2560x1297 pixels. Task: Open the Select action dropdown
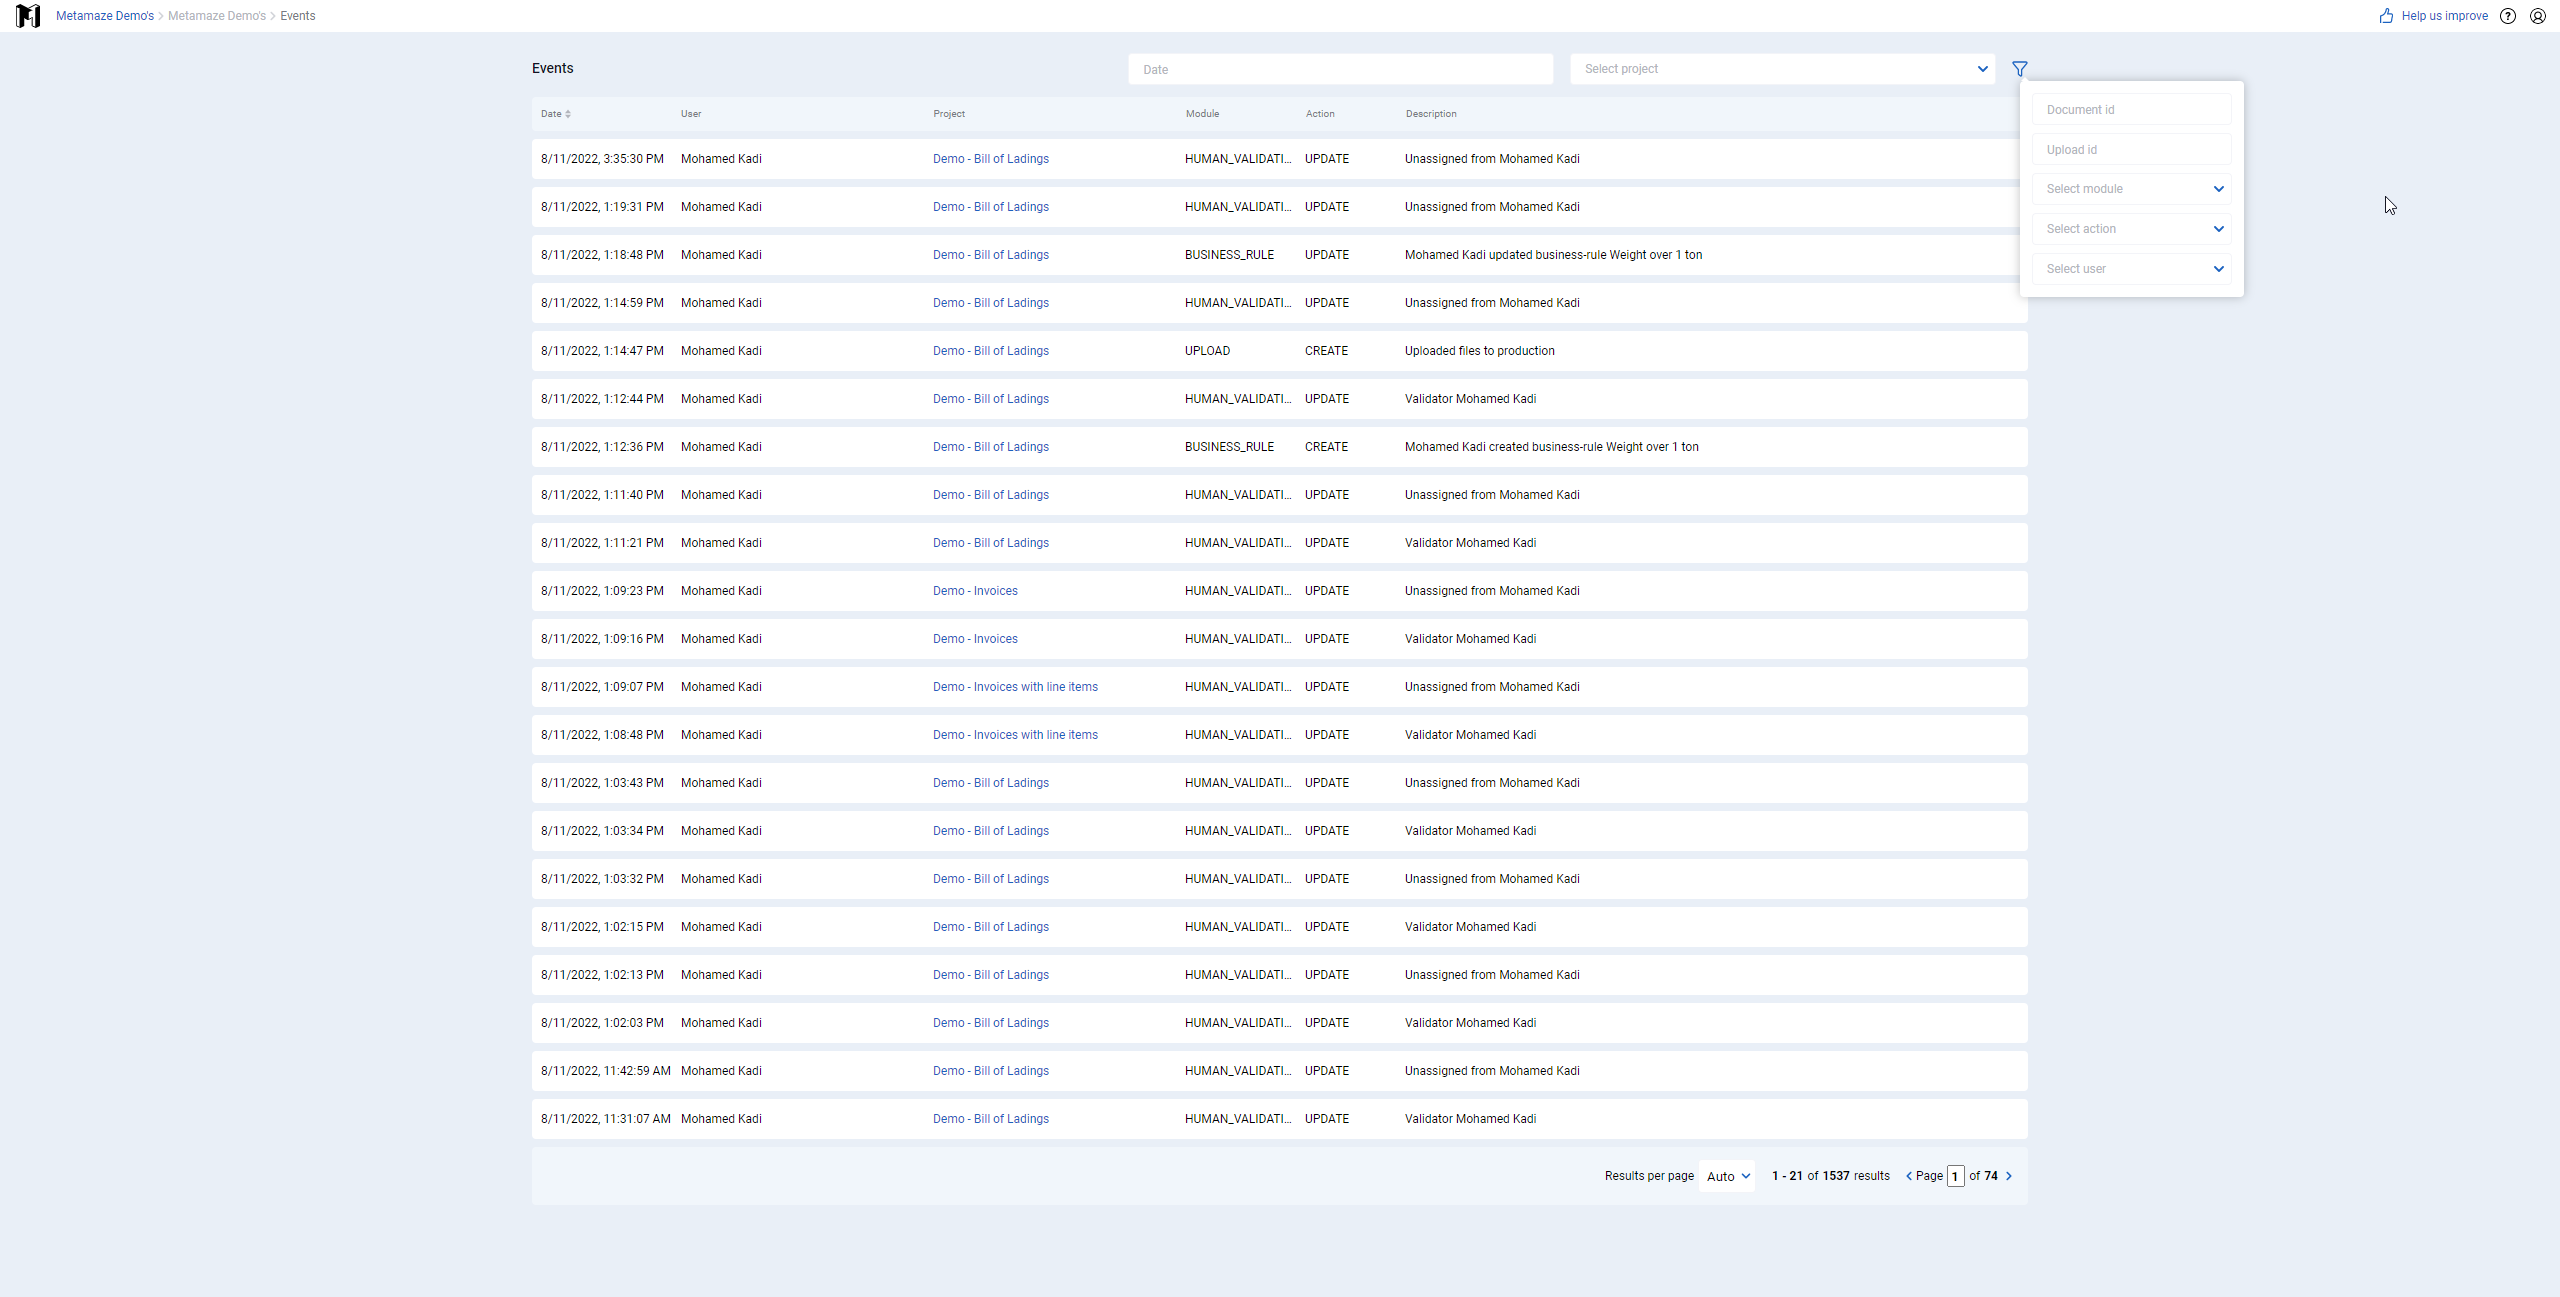point(2132,229)
